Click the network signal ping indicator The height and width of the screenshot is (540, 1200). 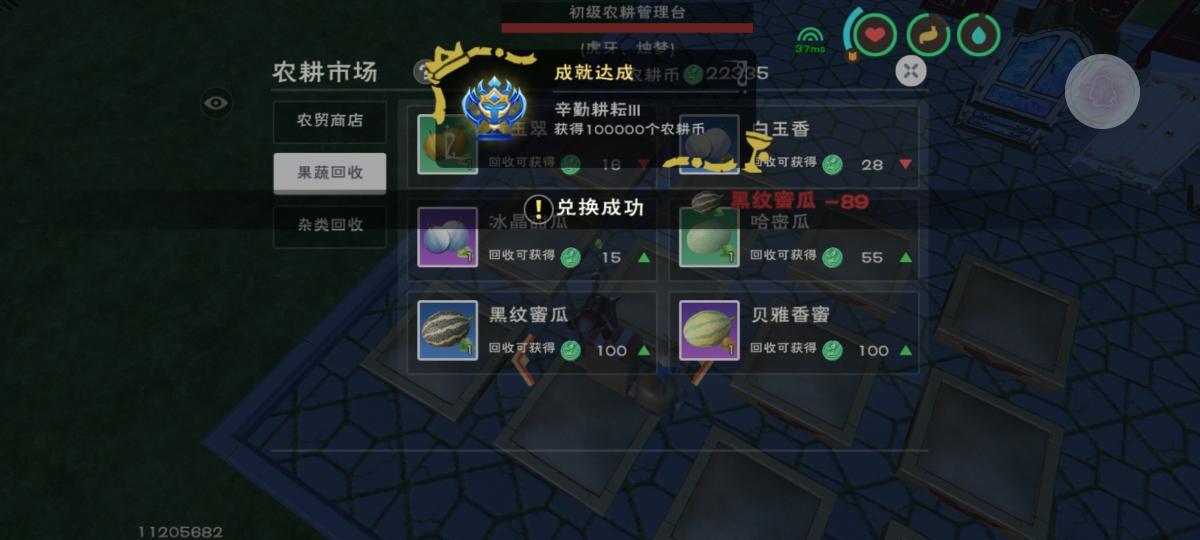[810, 40]
